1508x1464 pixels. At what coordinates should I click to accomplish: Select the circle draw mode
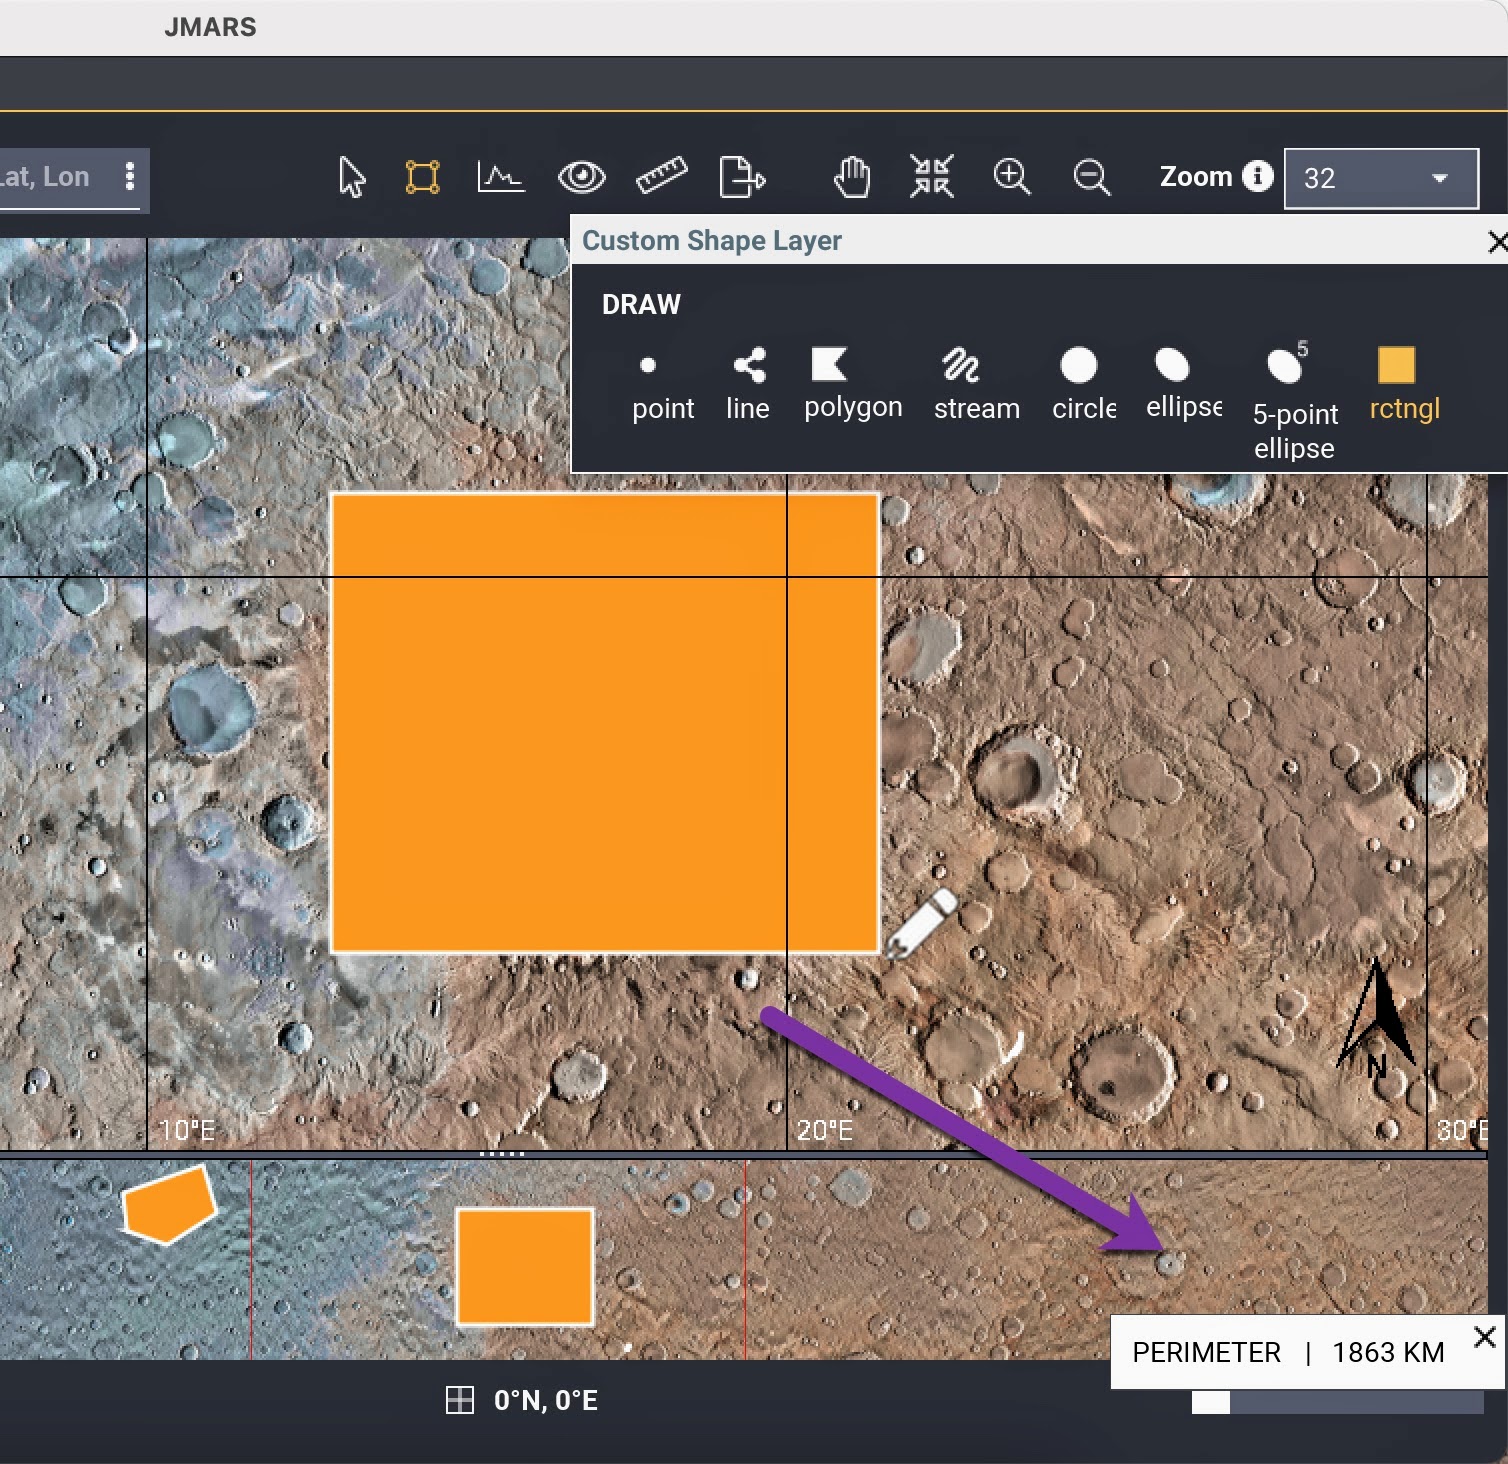(x=1082, y=384)
